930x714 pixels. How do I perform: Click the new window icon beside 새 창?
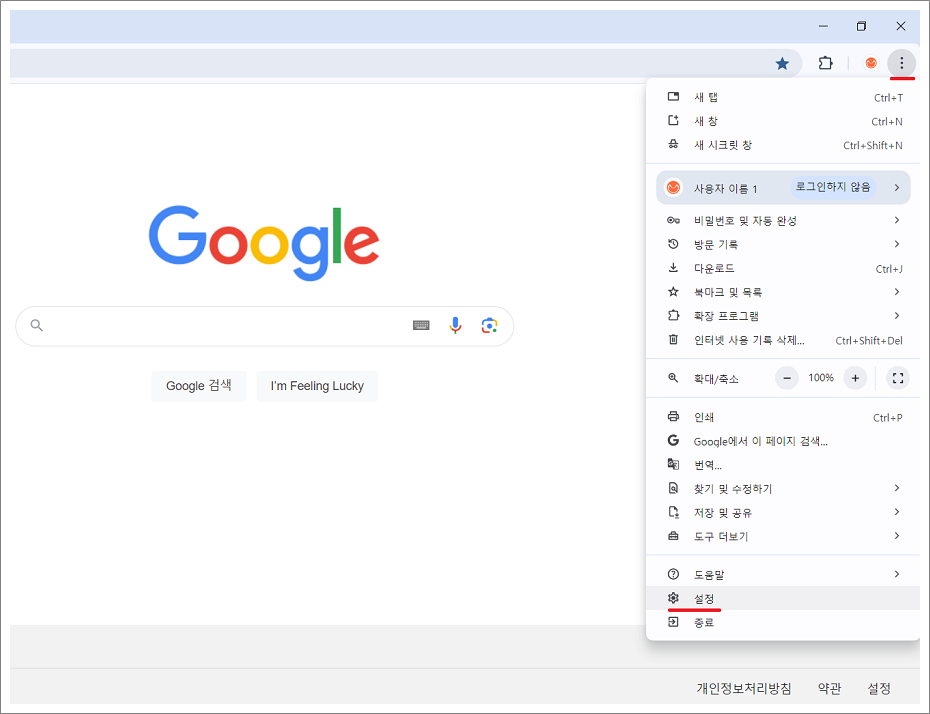pyautogui.click(x=673, y=120)
